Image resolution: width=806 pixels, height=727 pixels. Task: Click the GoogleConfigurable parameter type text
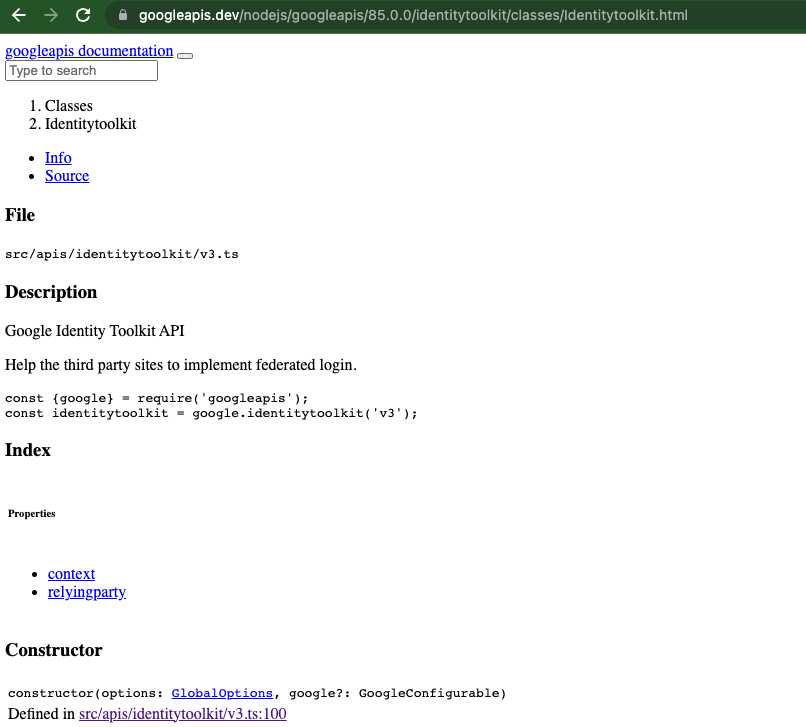click(x=429, y=694)
